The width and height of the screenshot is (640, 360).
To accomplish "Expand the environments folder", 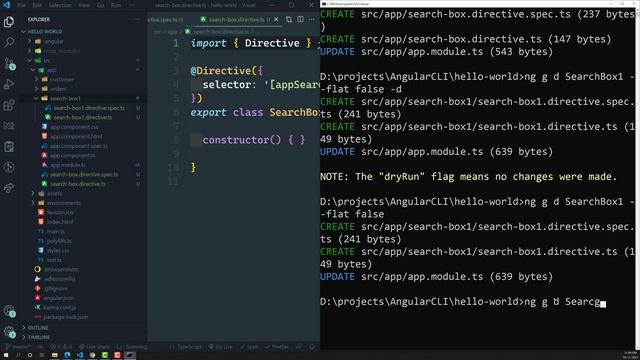I will [63, 203].
